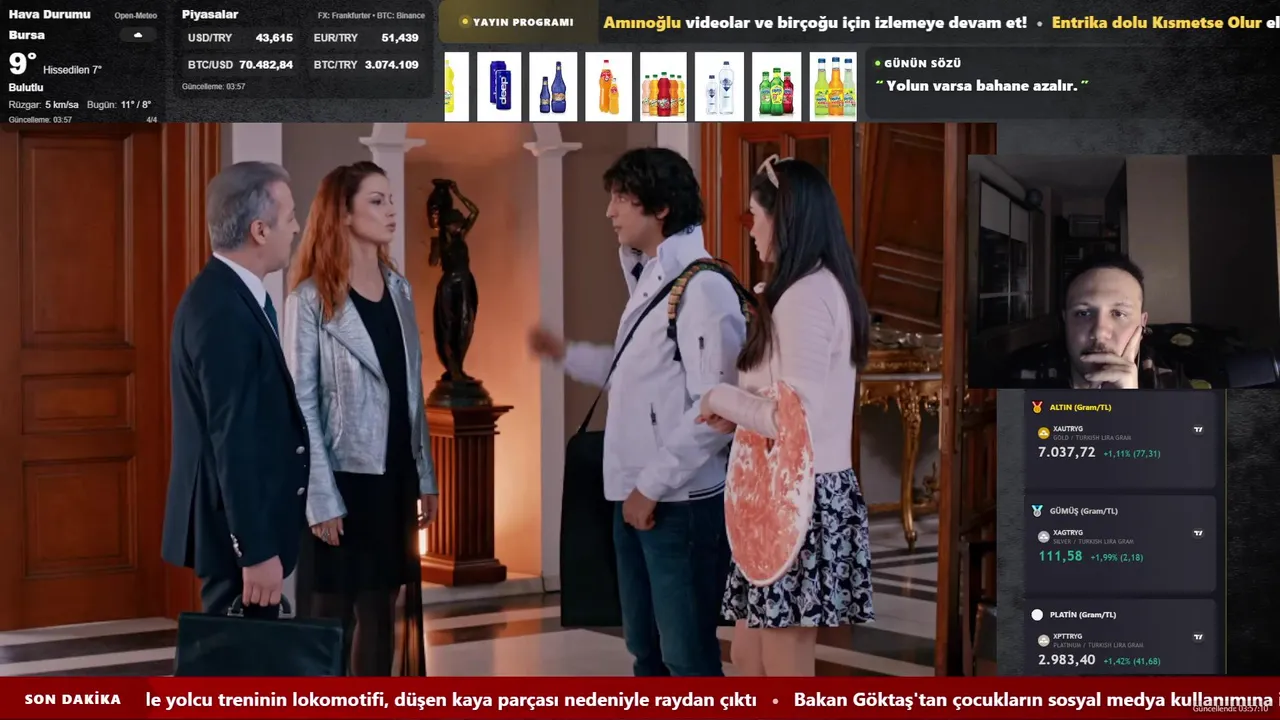Click the quote "Yolun varsa bahane azalır."
Viewport: 1280px width, 720px height.
pyautogui.click(x=982, y=86)
